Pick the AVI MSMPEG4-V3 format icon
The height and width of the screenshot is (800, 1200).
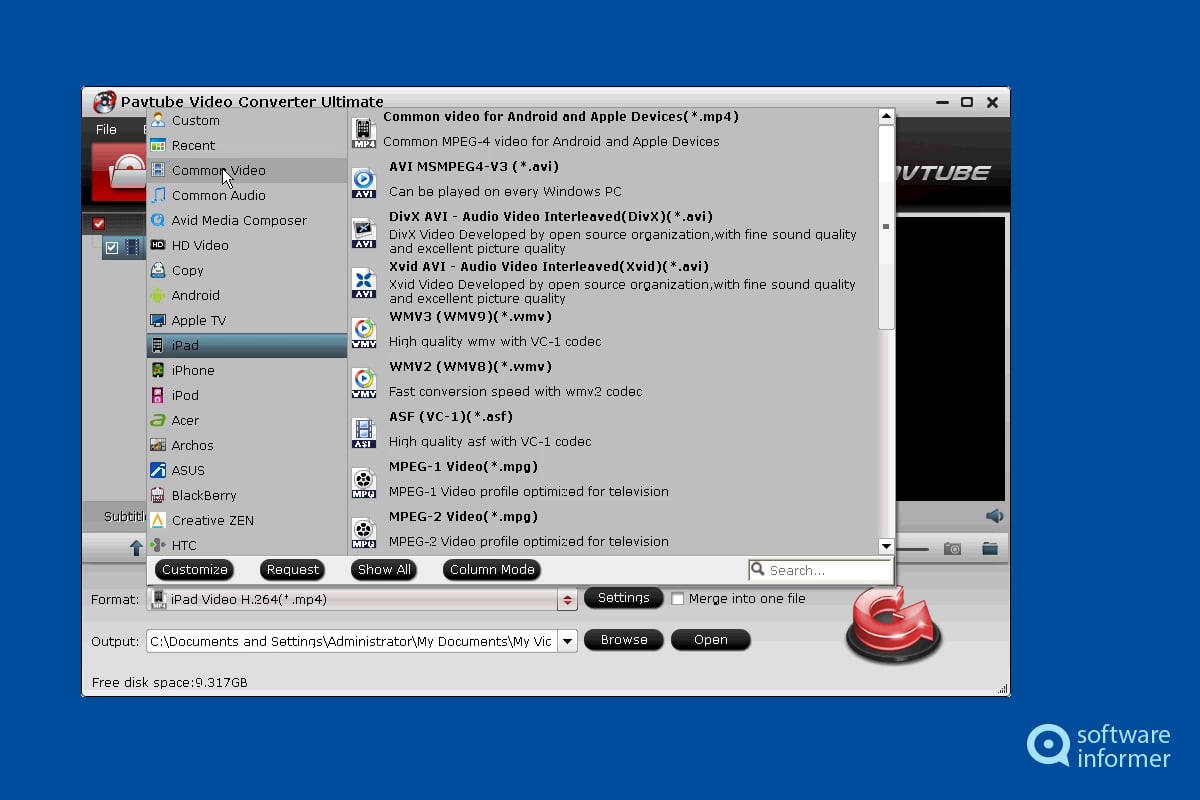(363, 183)
